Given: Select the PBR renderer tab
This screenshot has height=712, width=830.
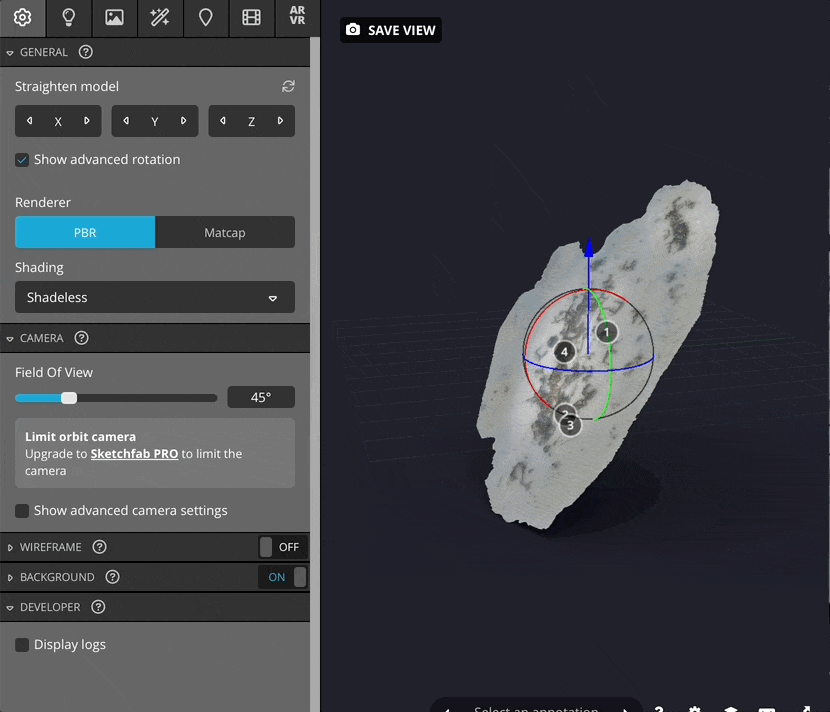Looking at the screenshot, I should (85, 232).
